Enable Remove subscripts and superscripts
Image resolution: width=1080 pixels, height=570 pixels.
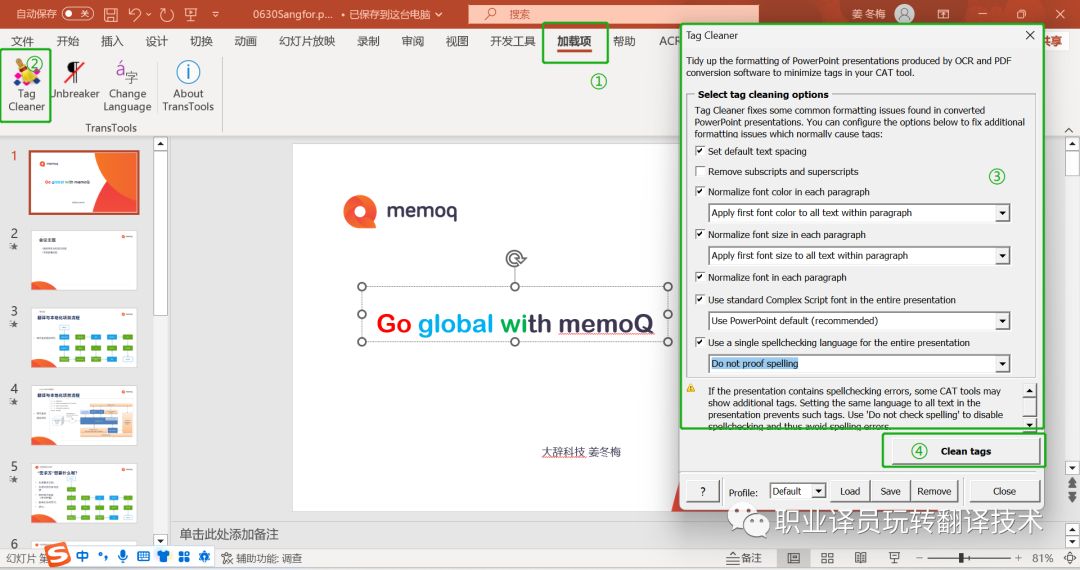pos(700,171)
